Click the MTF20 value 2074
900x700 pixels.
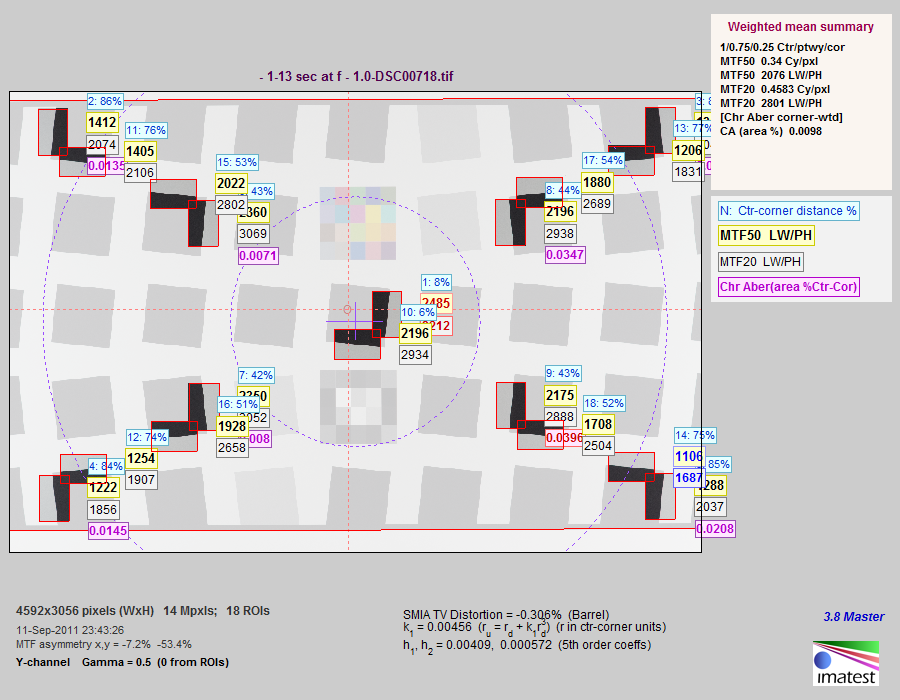point(102,144)
